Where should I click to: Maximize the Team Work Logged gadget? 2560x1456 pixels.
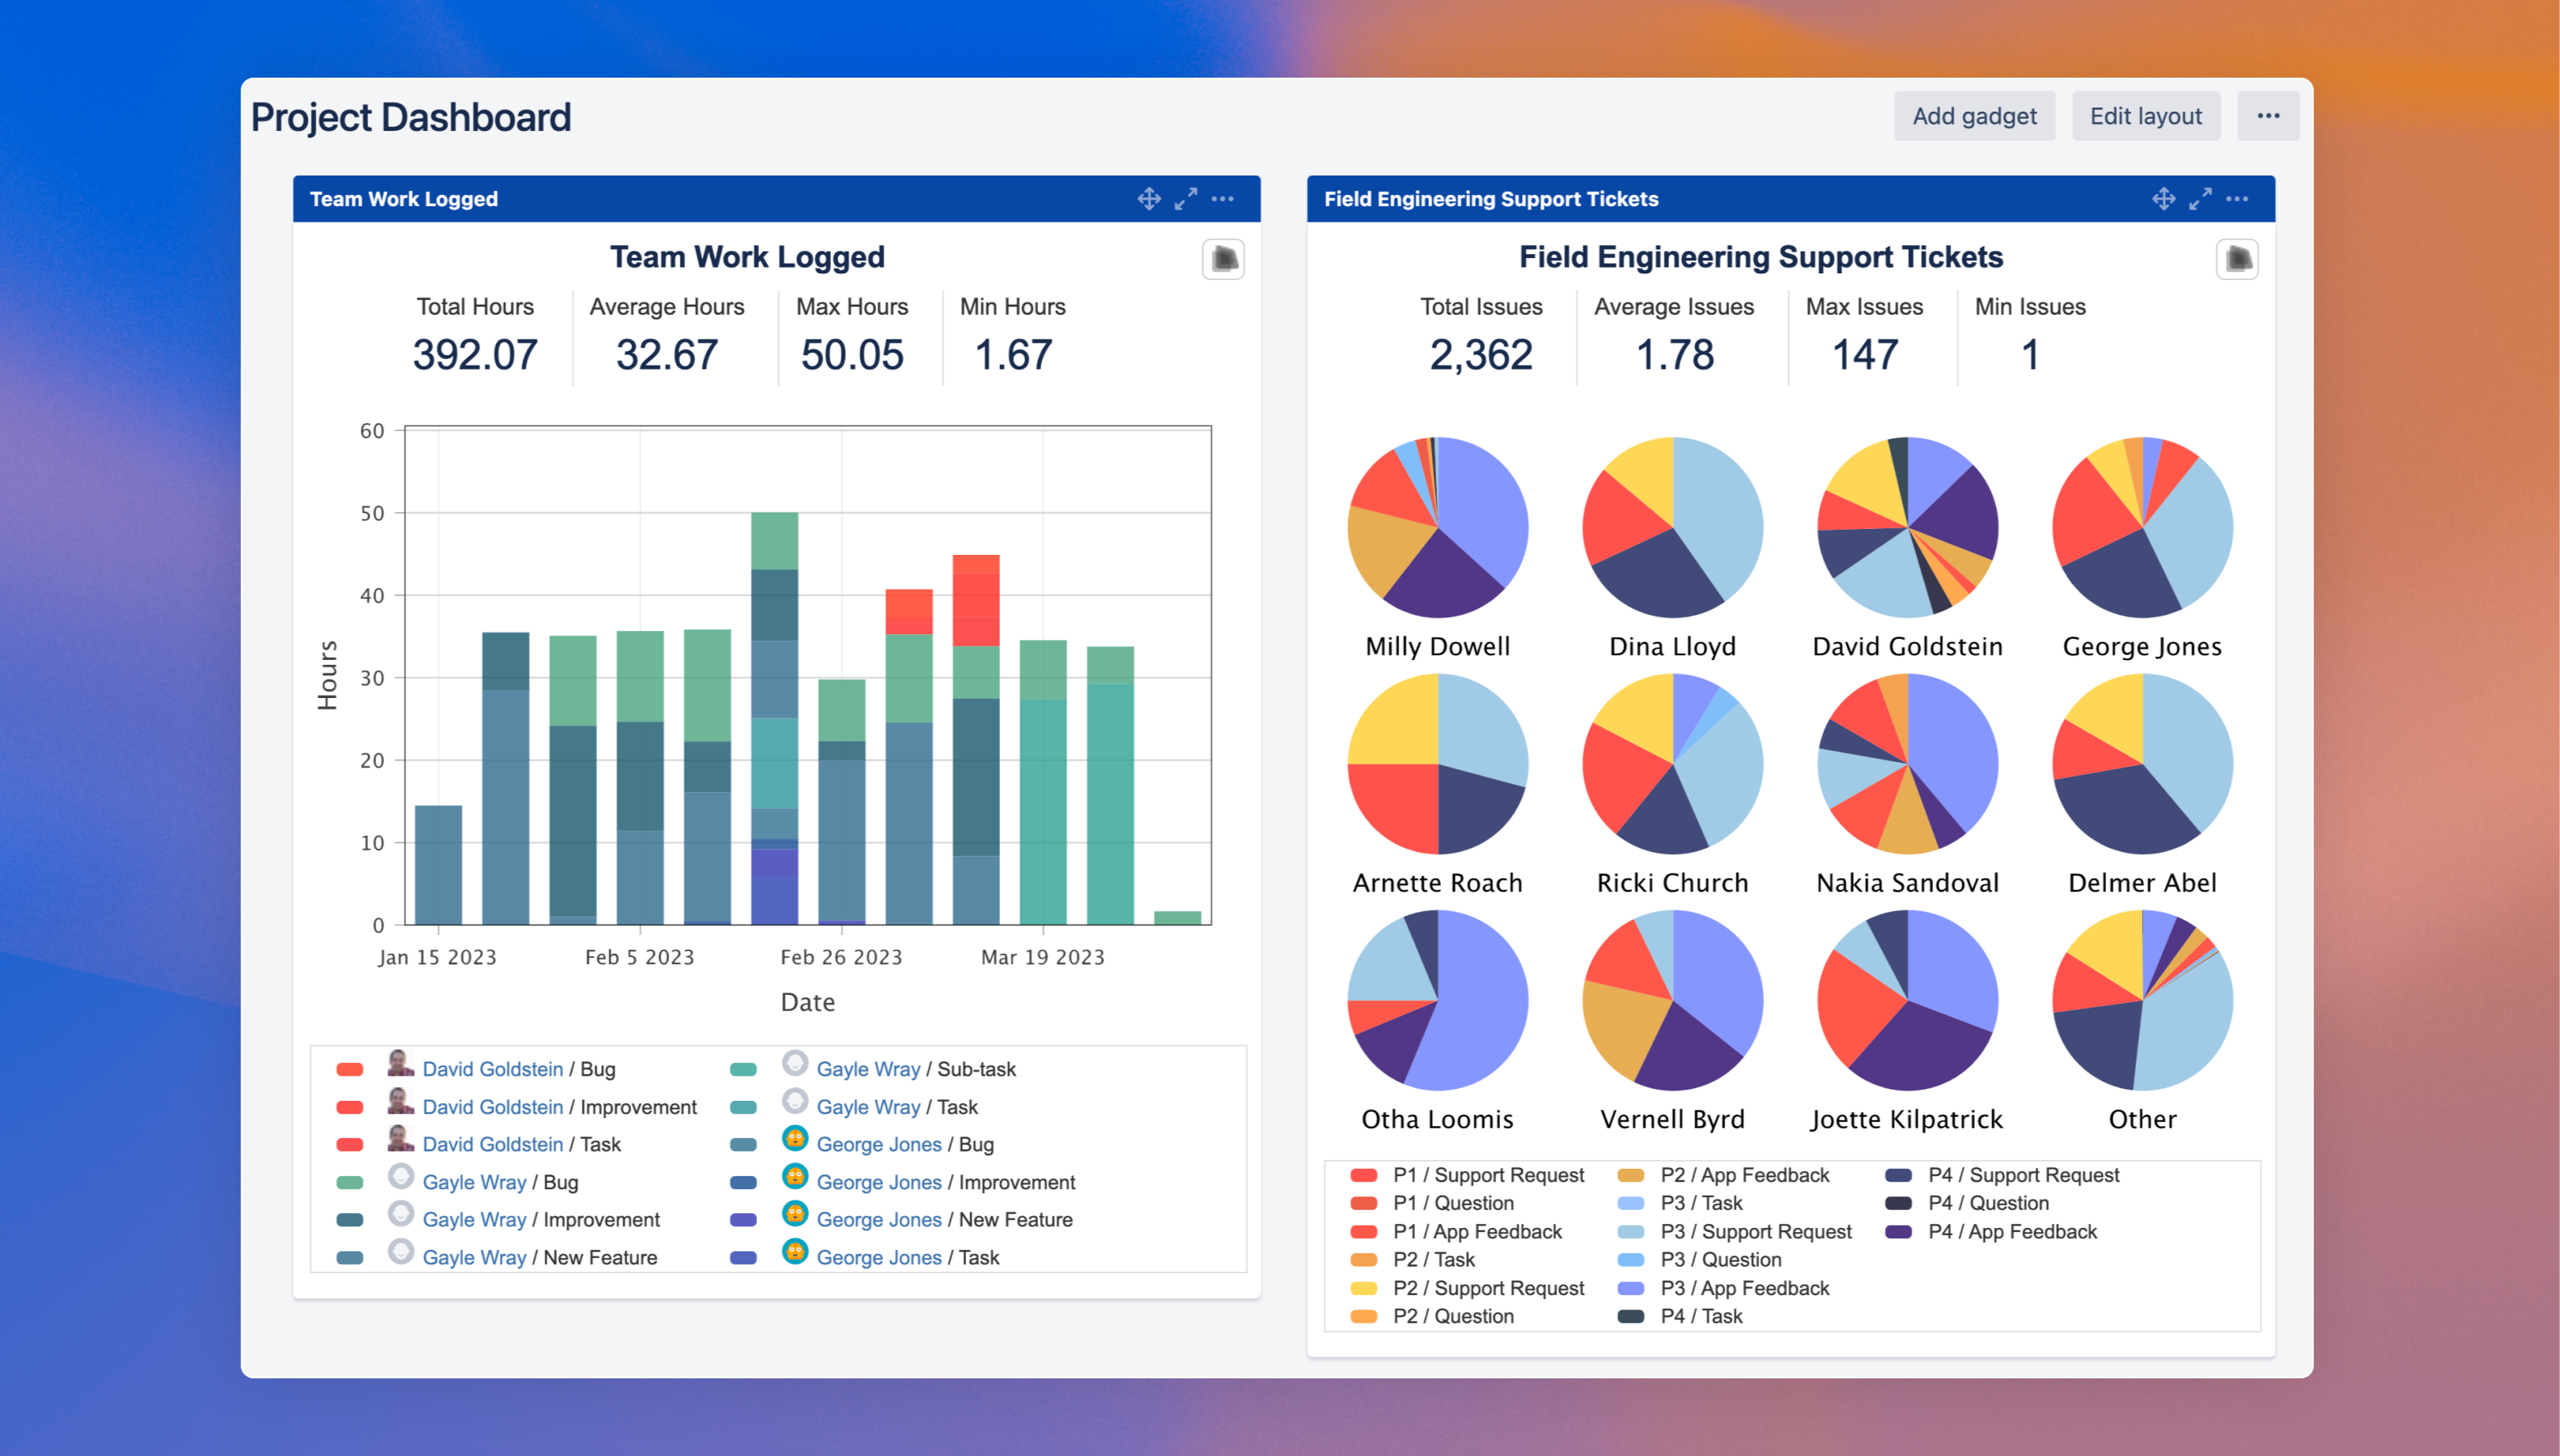1186,199
